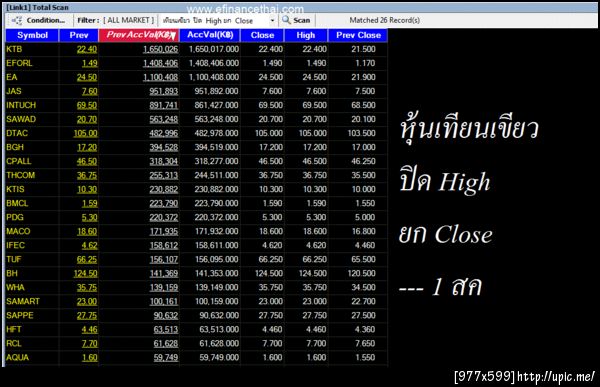This screenshot has height=387, width=600.
Task: Click KTB's Prev price 22.40 link
Action: pyautogui.click(x=87, y=49)
